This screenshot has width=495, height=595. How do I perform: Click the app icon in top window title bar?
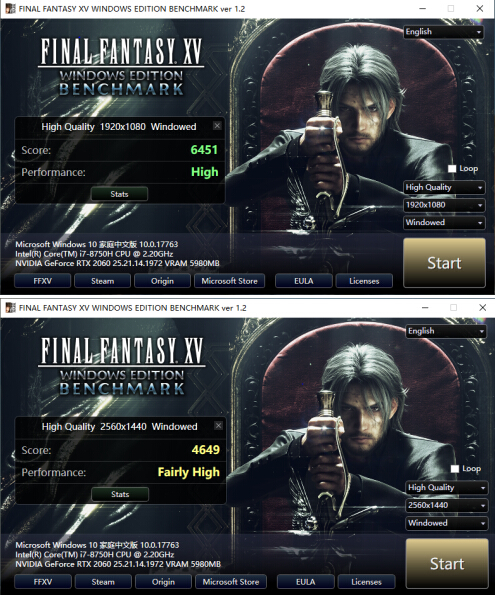click(10, 8)
